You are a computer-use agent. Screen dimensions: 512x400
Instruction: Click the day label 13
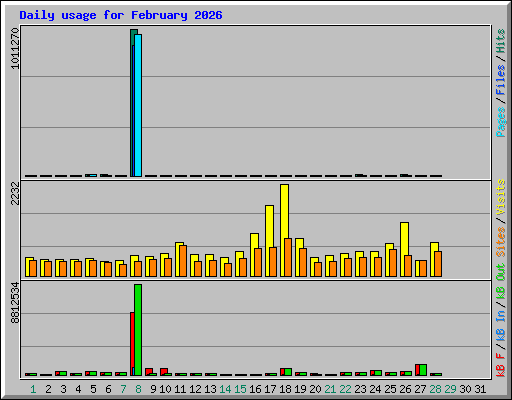(x=210, y=389)
